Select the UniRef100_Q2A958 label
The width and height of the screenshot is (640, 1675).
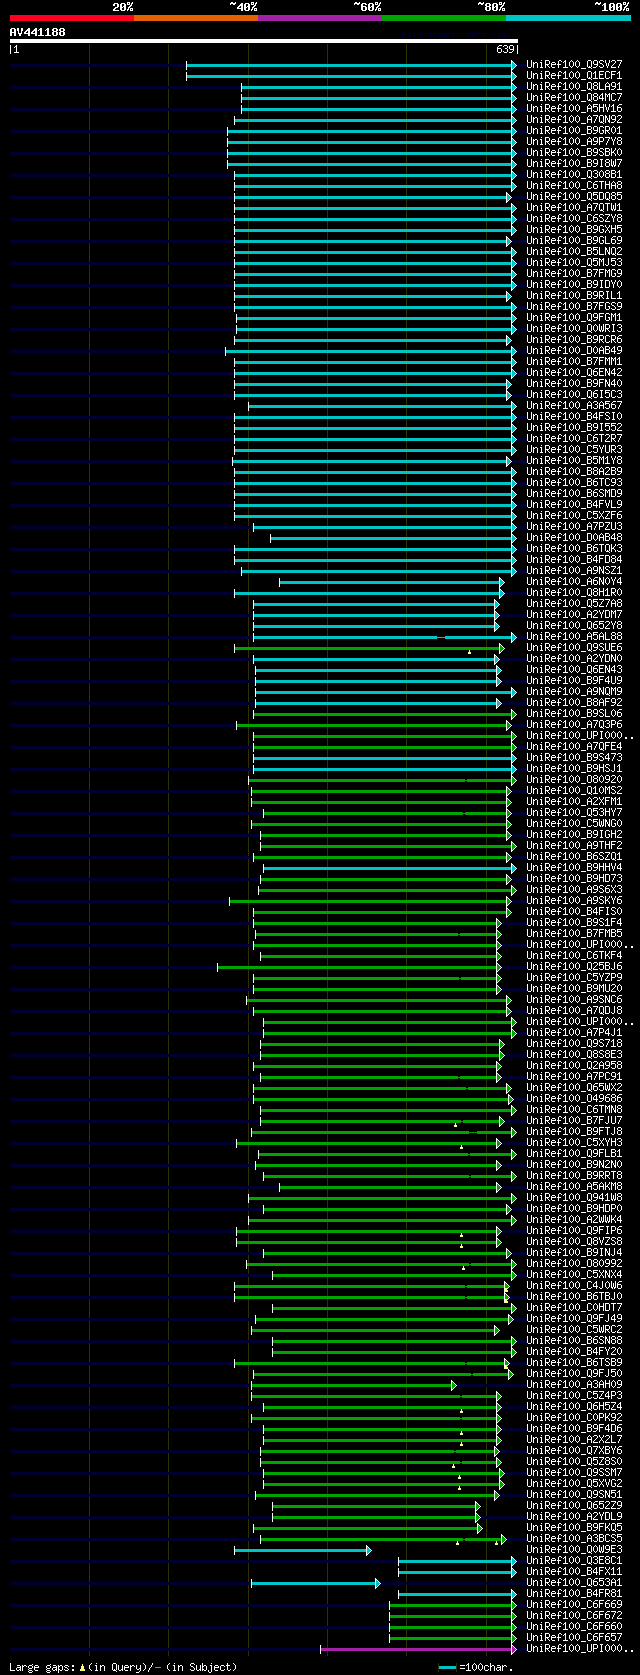(574, 1065)
